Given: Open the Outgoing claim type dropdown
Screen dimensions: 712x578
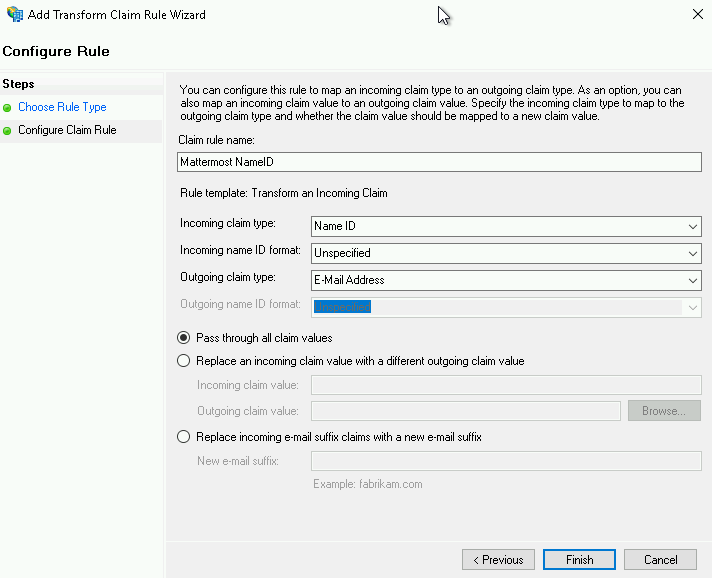Looking at the screenshot, I should (694, 281).
